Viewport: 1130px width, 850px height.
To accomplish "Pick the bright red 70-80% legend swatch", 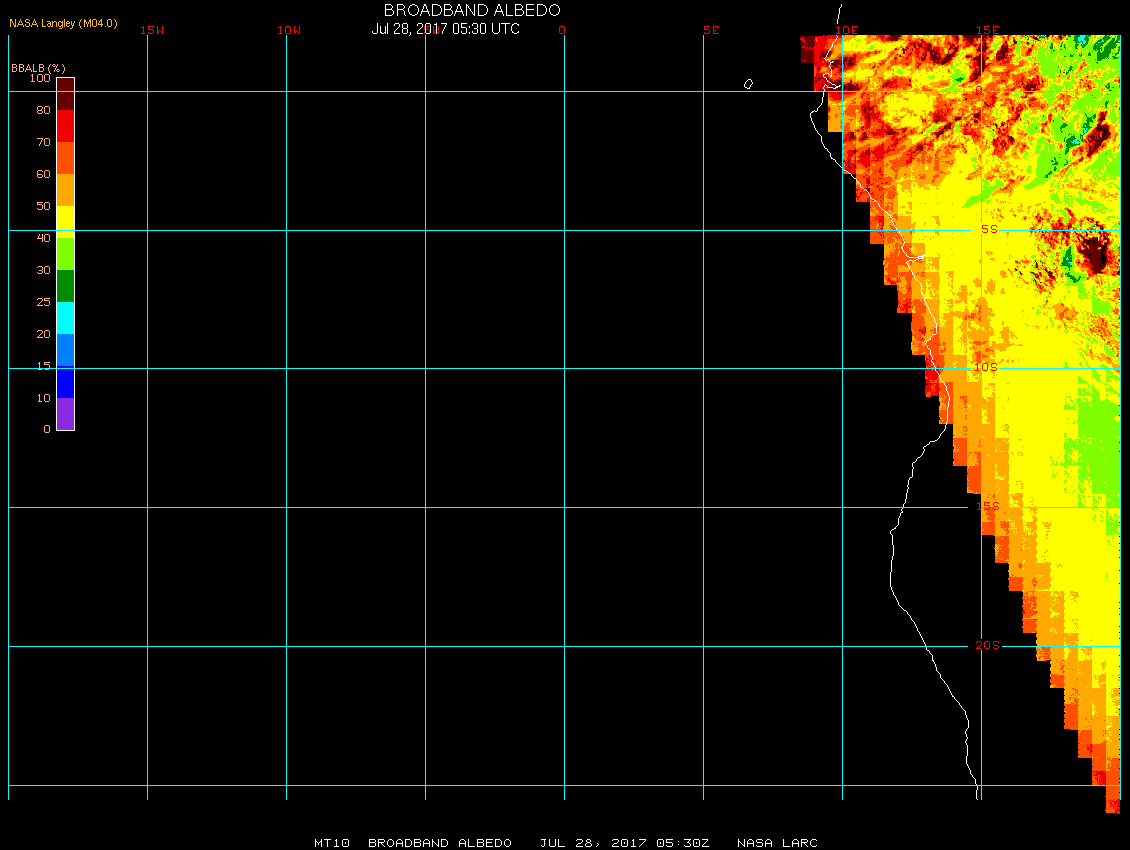I will click(65, 125).
